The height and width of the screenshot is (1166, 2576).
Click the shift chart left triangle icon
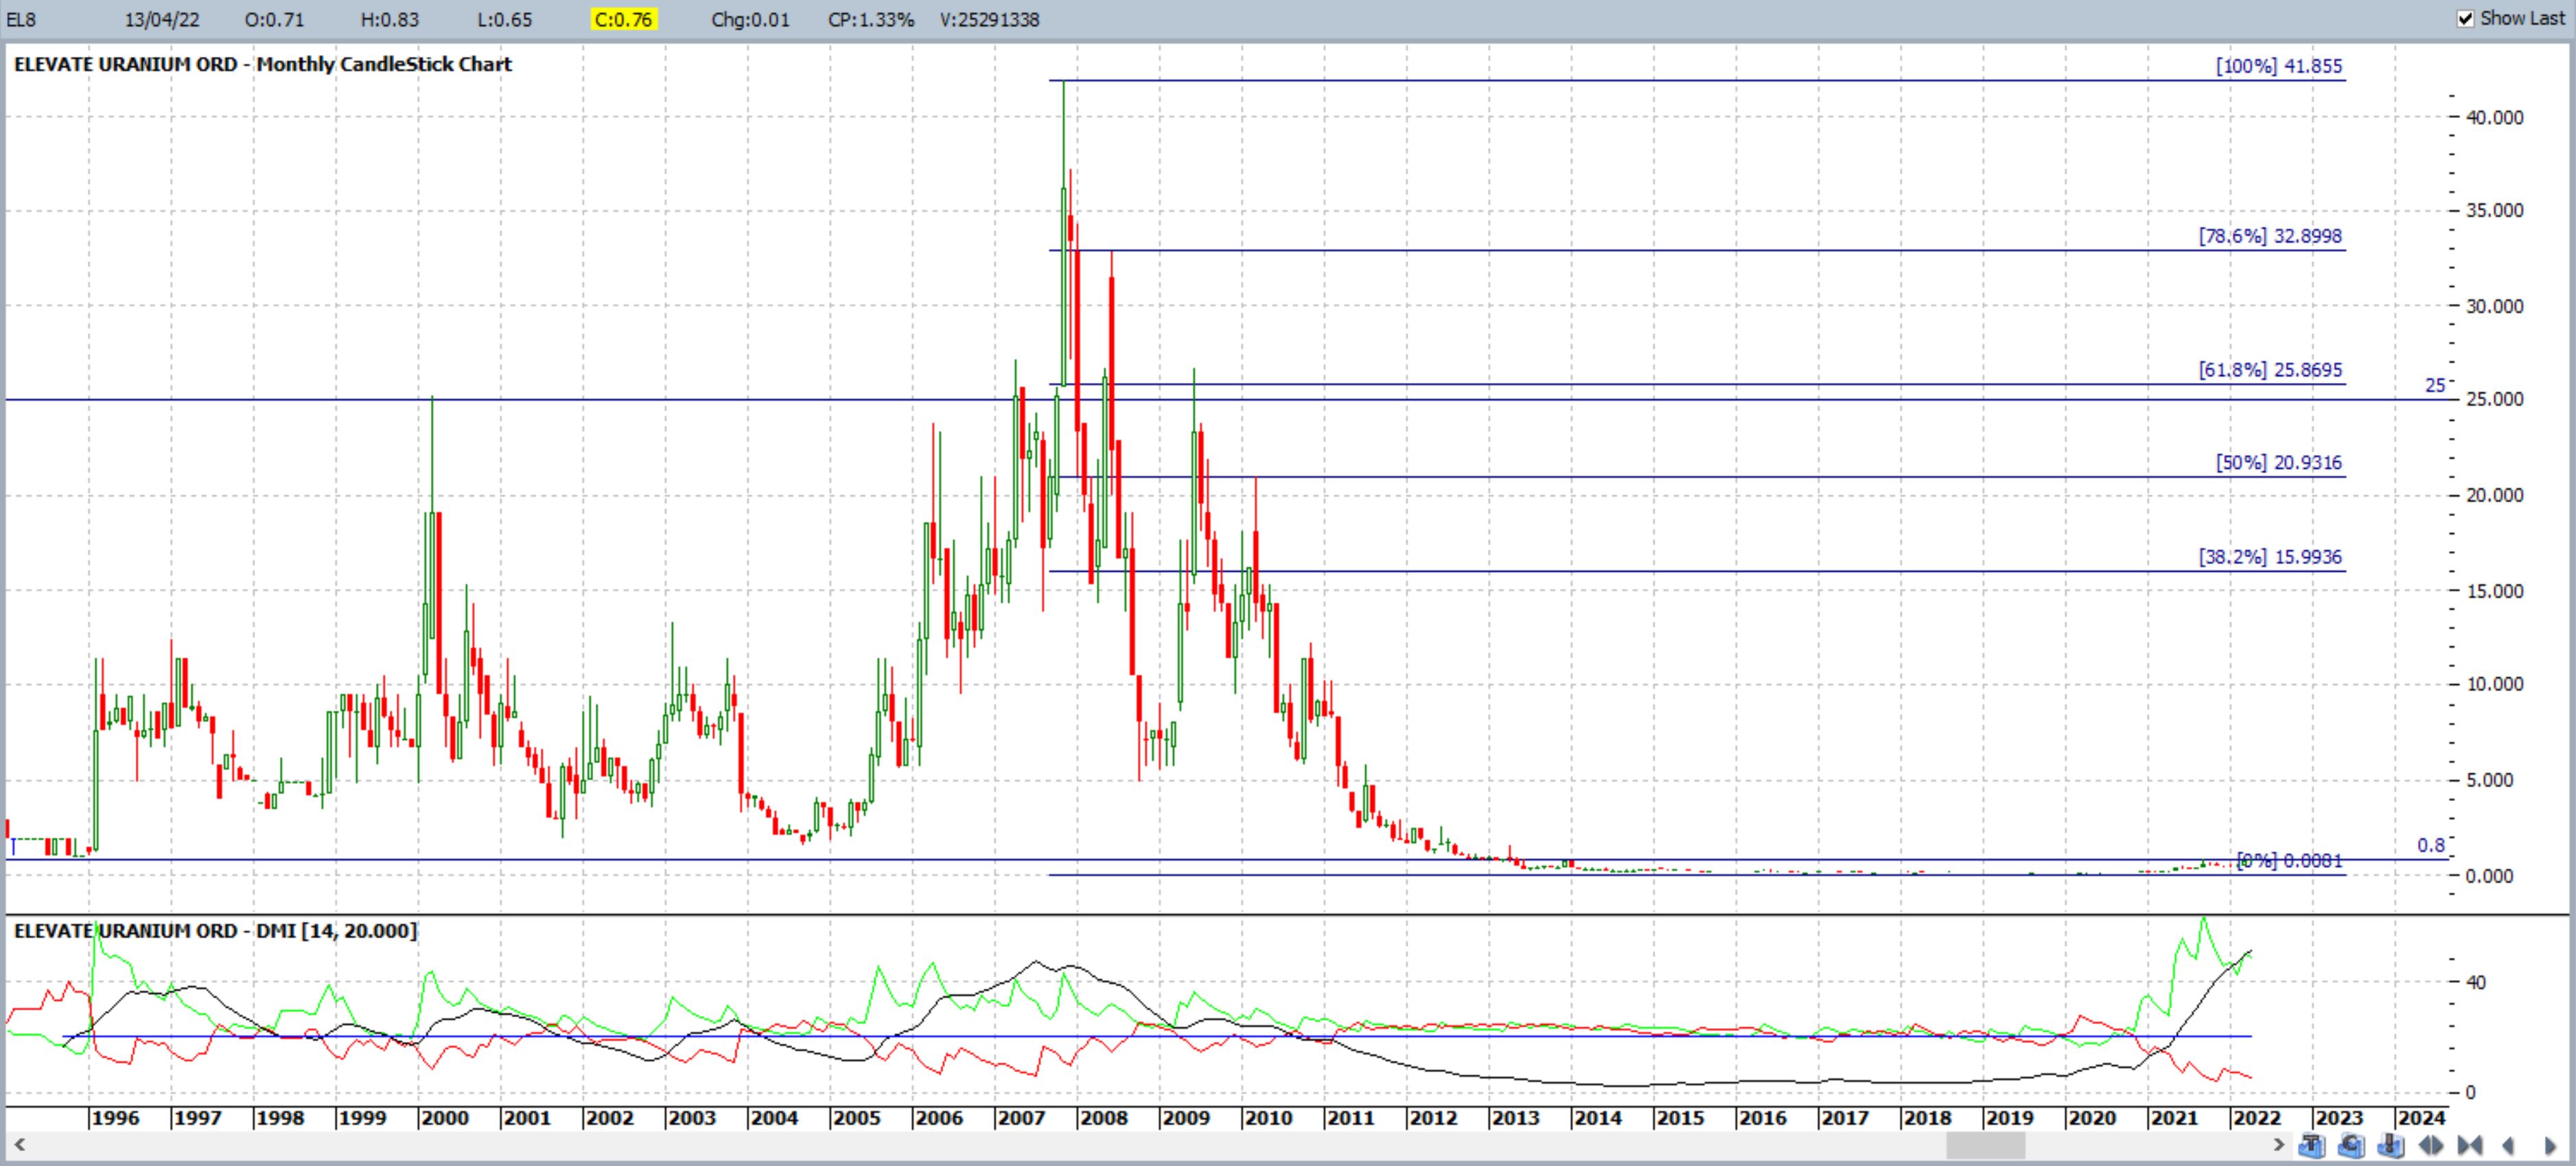click(x=2509, y=1146)
